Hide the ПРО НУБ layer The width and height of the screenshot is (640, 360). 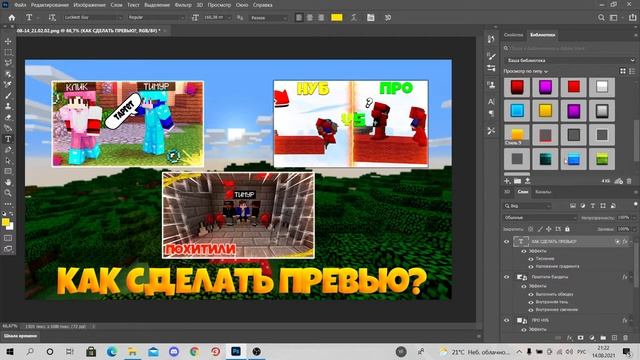click(x=507, y=320)
